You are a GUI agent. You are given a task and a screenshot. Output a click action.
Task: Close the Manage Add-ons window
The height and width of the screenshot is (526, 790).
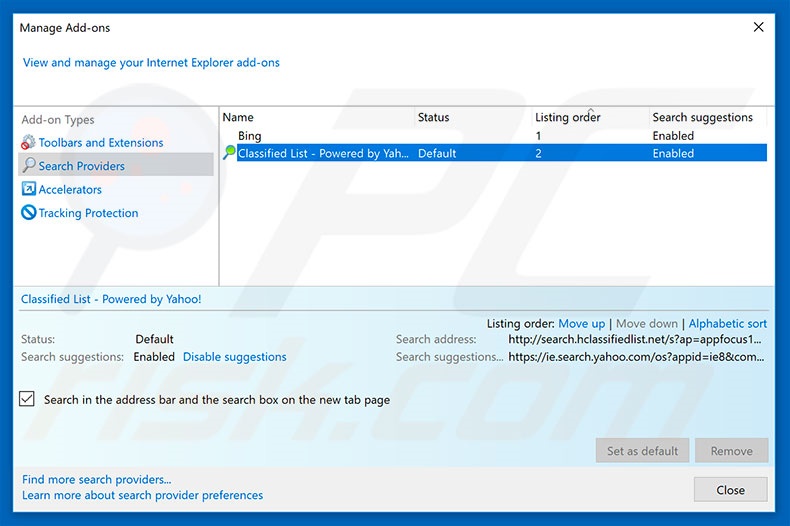(758, 28)
